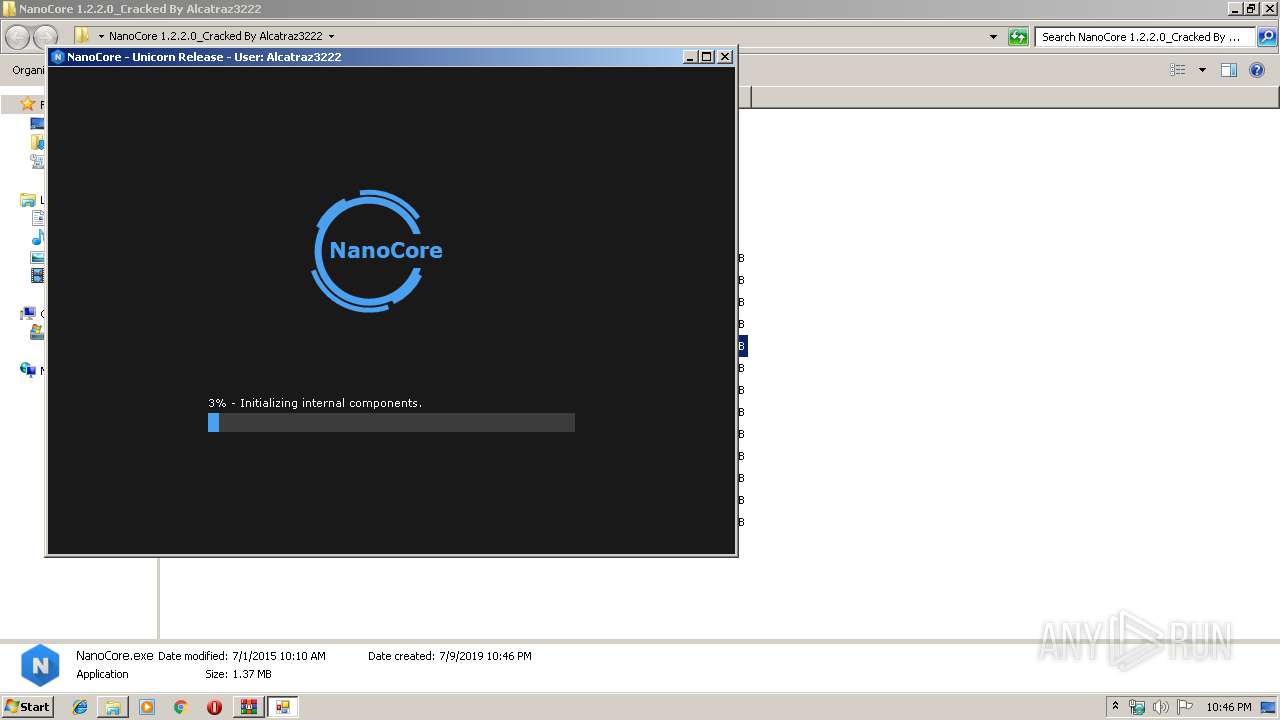Select the Music library icon
The width and height of the screenshot is (1280, 720).
38,238
